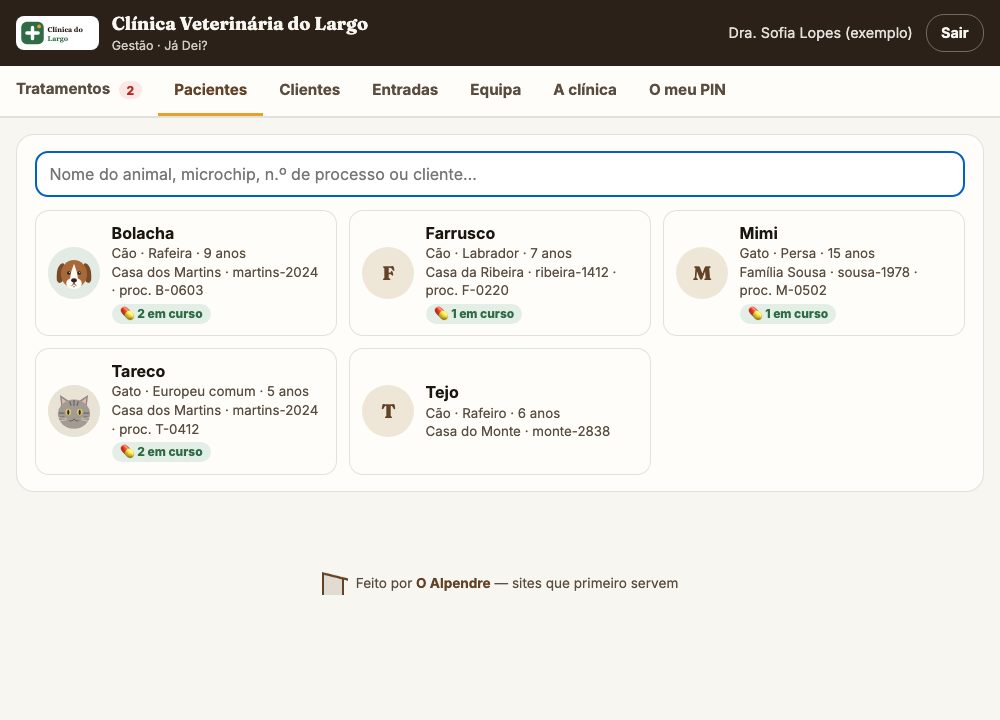This screenshot has width=1000, height=720.
Task: Click Farrusco's '1 em curso' badge
Action: (474, 314)
